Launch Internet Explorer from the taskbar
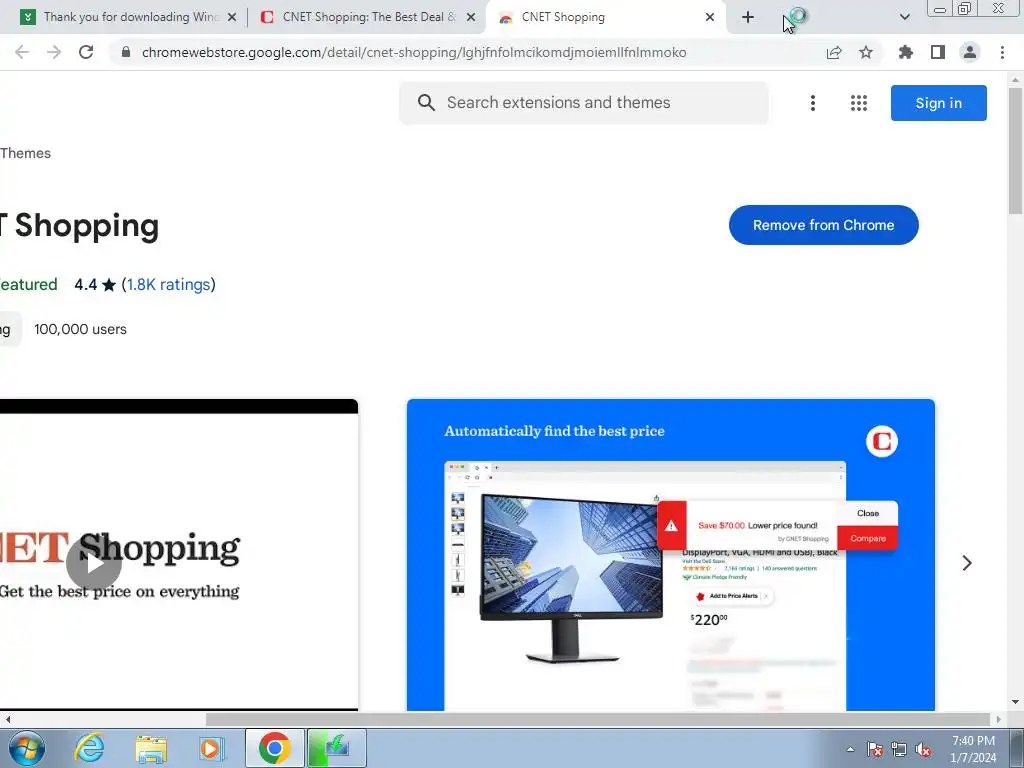The width and height of the screenshot is (1024, 768). tap(89, 748)
